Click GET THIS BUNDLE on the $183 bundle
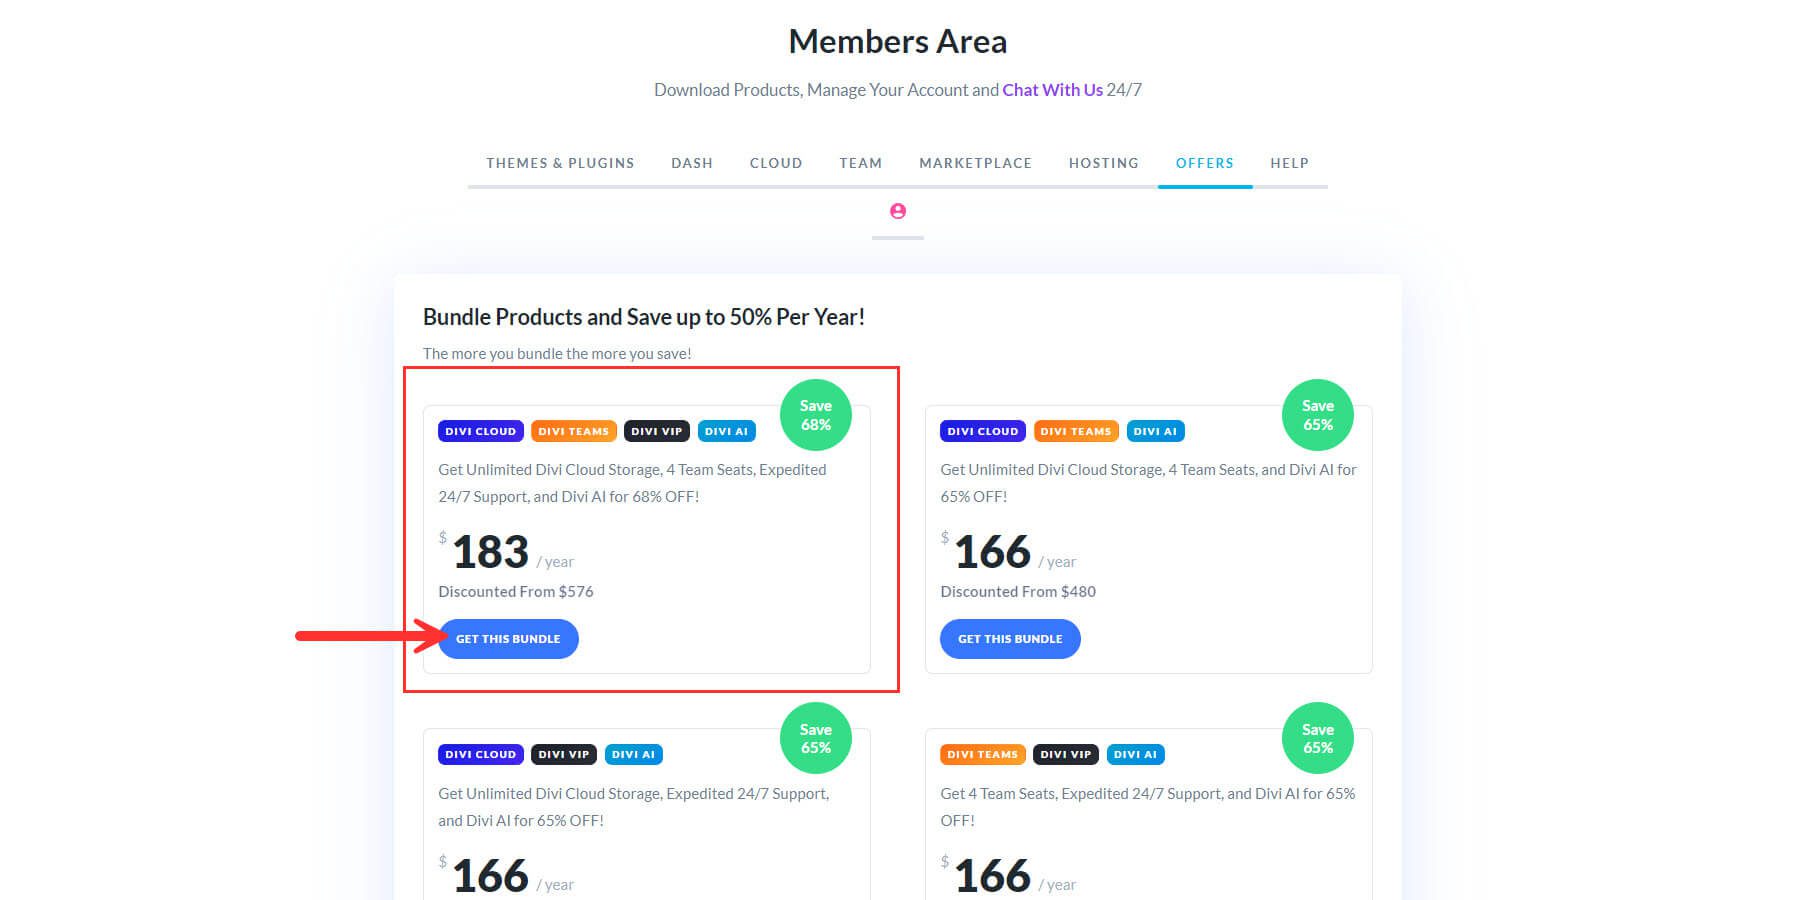Image resolution: width=1800 pixels, height=900 pixels. click(508, 638)
